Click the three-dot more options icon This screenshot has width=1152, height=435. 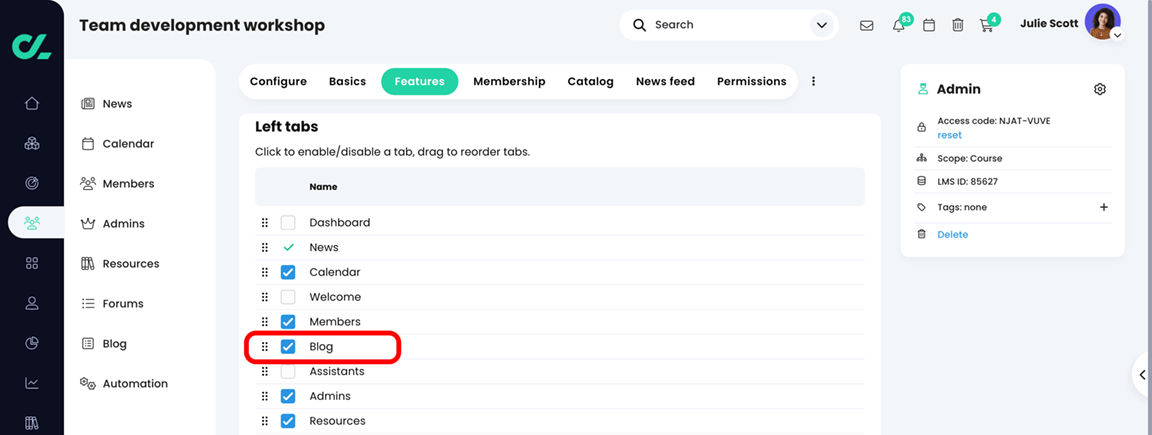(x=813, y=82)
